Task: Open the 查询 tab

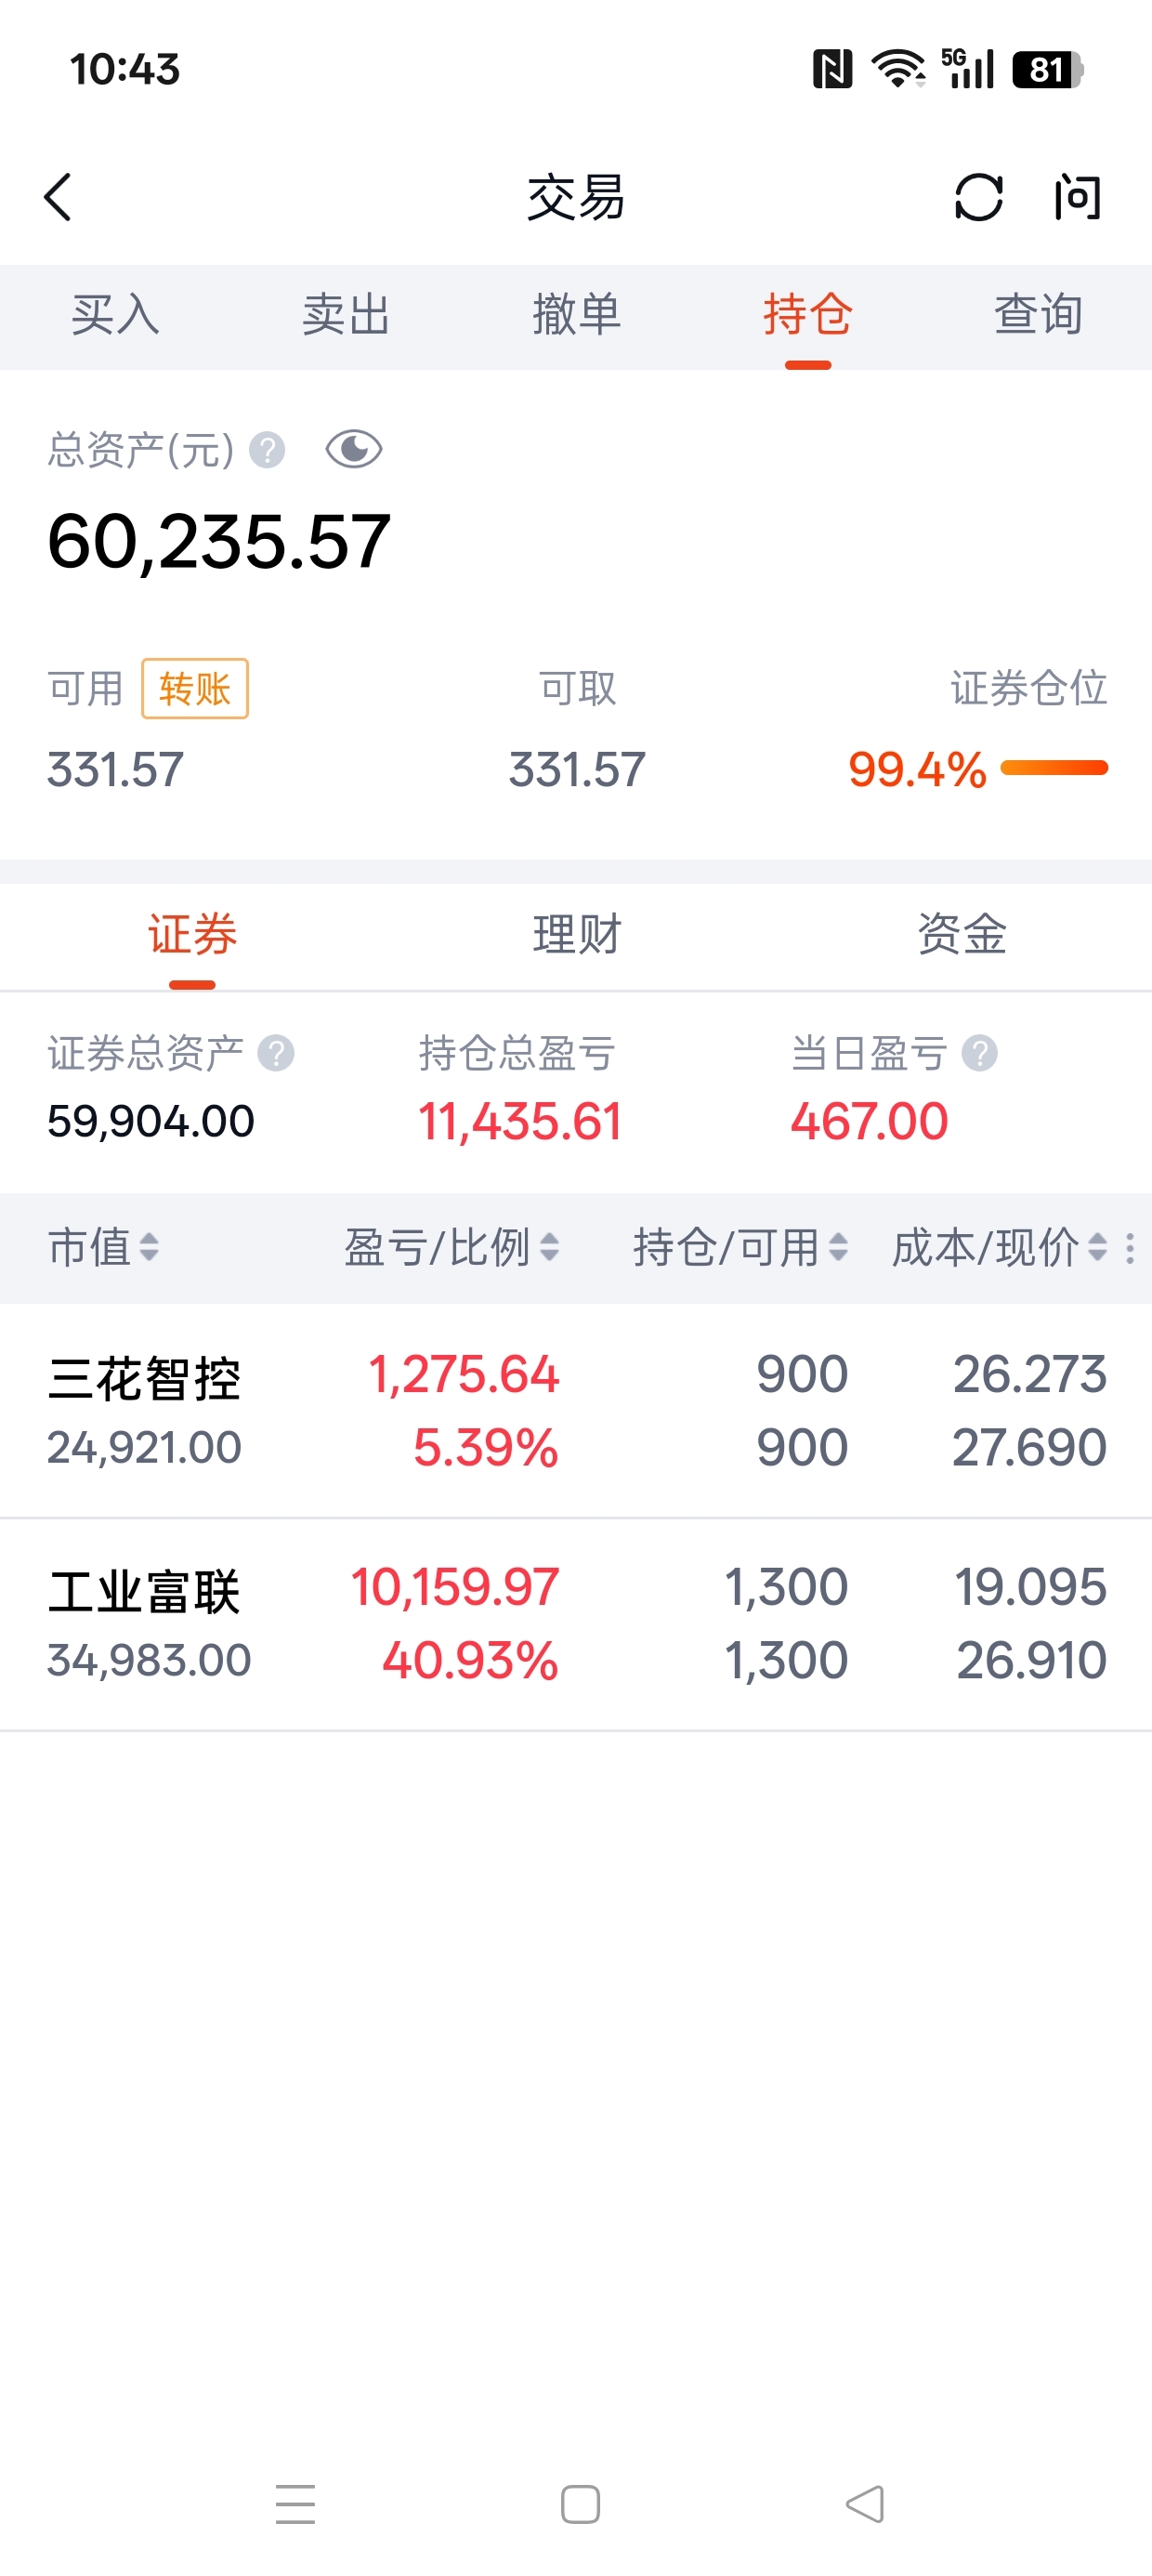Action: pyautogui.click(x=1038, y=316)
